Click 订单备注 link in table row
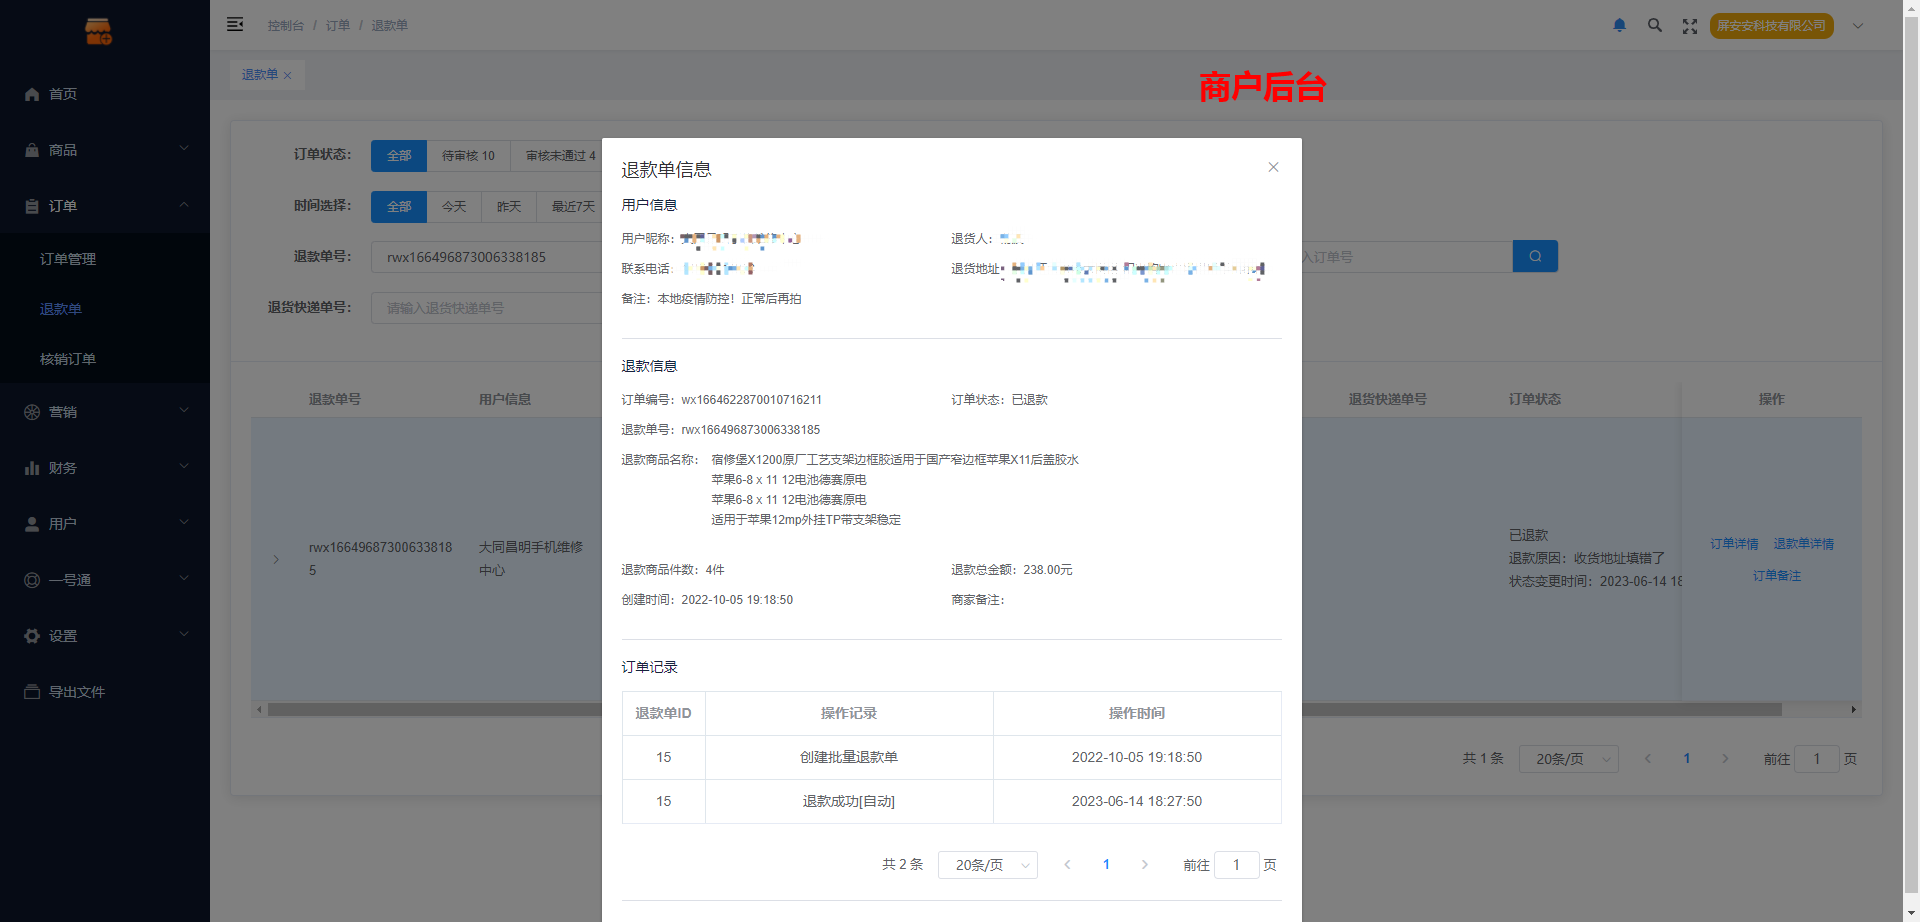Image resolution: width=1920 pixels, height=922 pixels. click(1777, 576)
